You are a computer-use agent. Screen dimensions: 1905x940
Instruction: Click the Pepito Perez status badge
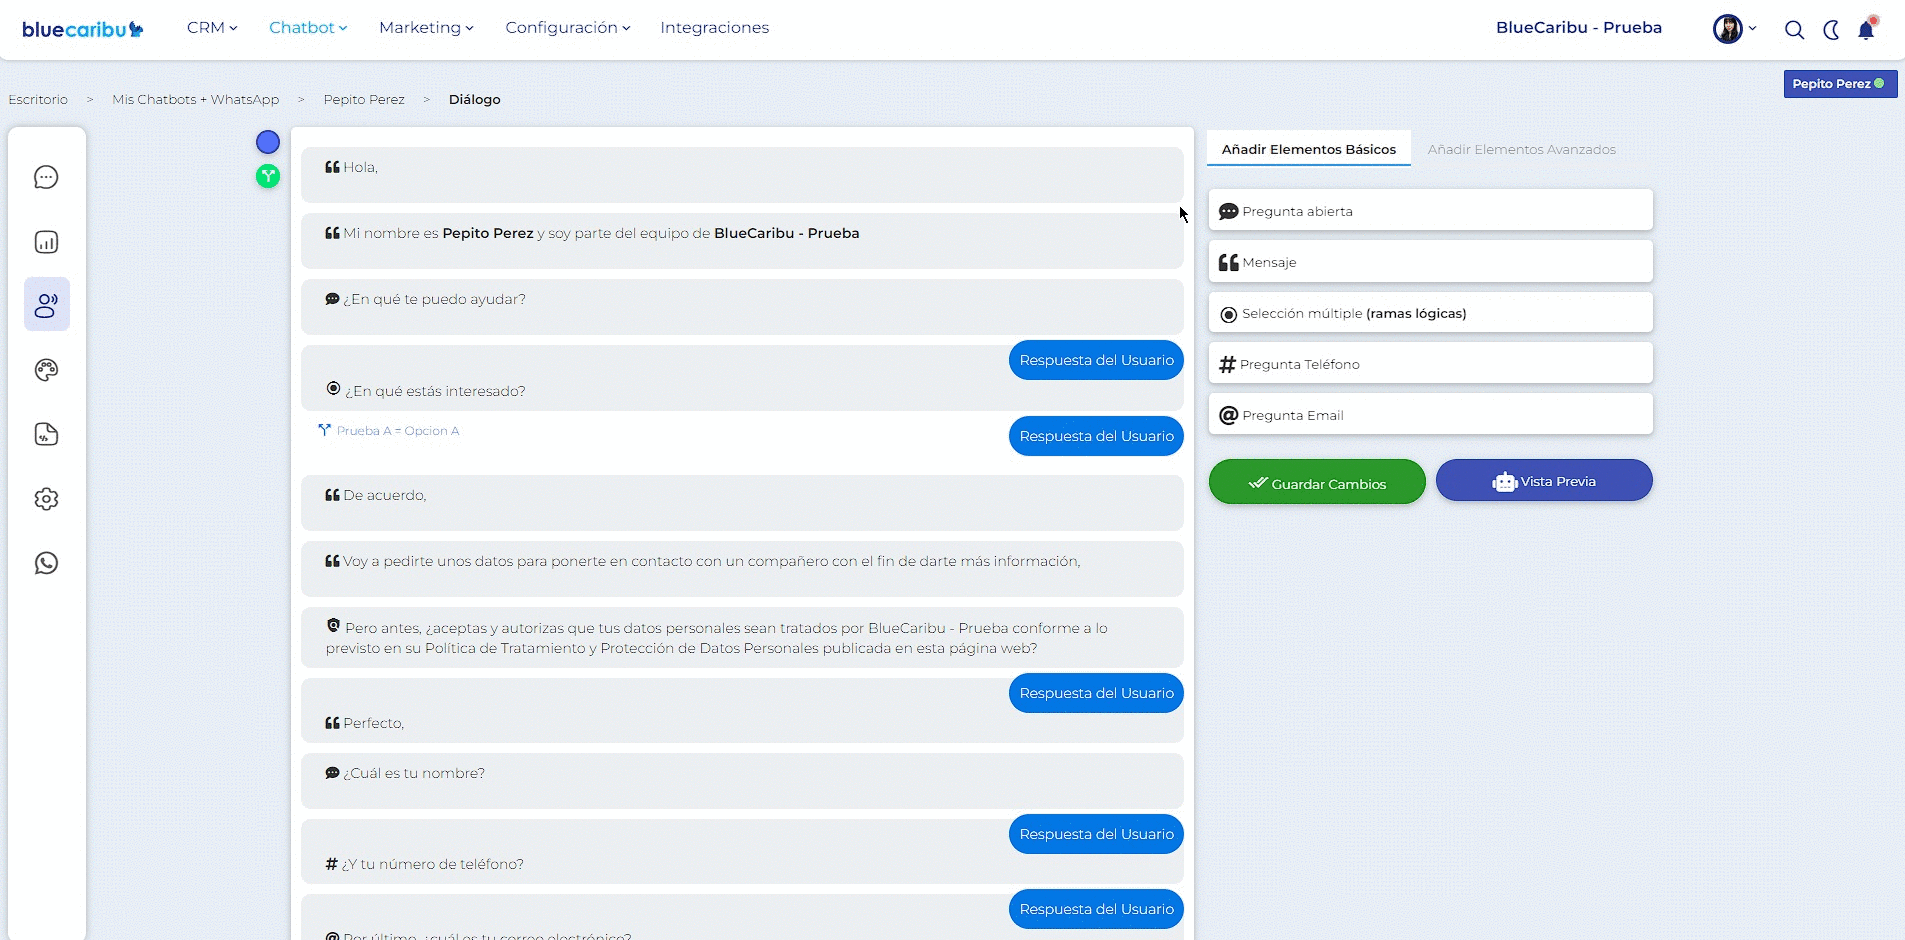click(1839, 84)
